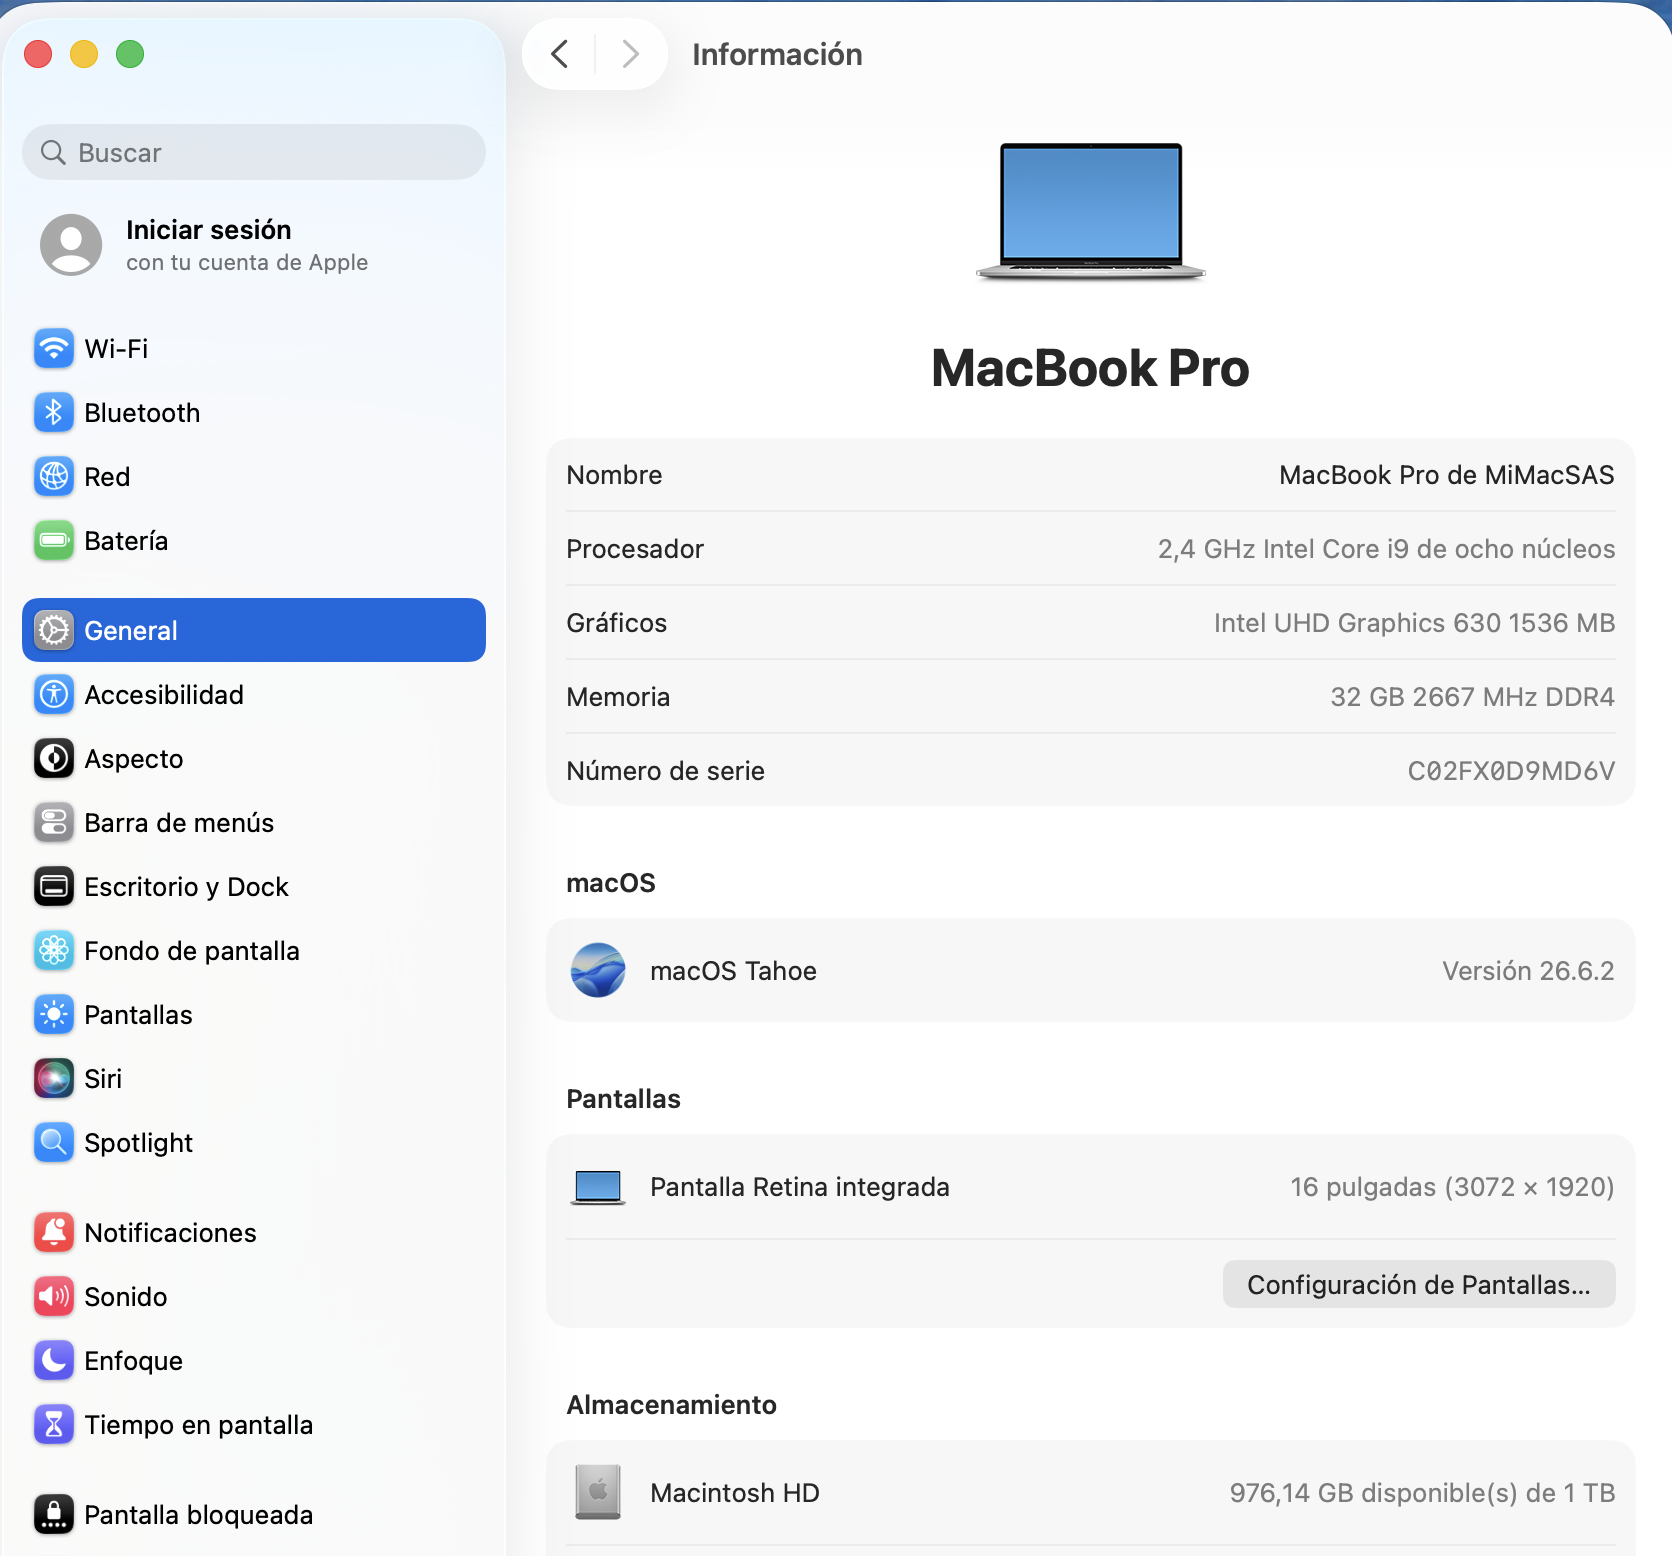This screenshot has height=1556, width=1672.
Task: Open Fondo de pantalla flower icon
Action: pos(54,951)
